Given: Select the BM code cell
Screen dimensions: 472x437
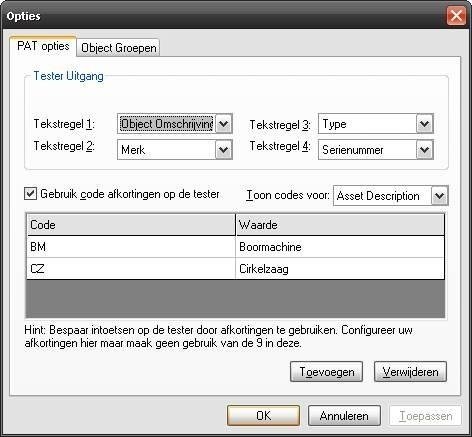Looking at the screenshot, I should tap(131, 247).
